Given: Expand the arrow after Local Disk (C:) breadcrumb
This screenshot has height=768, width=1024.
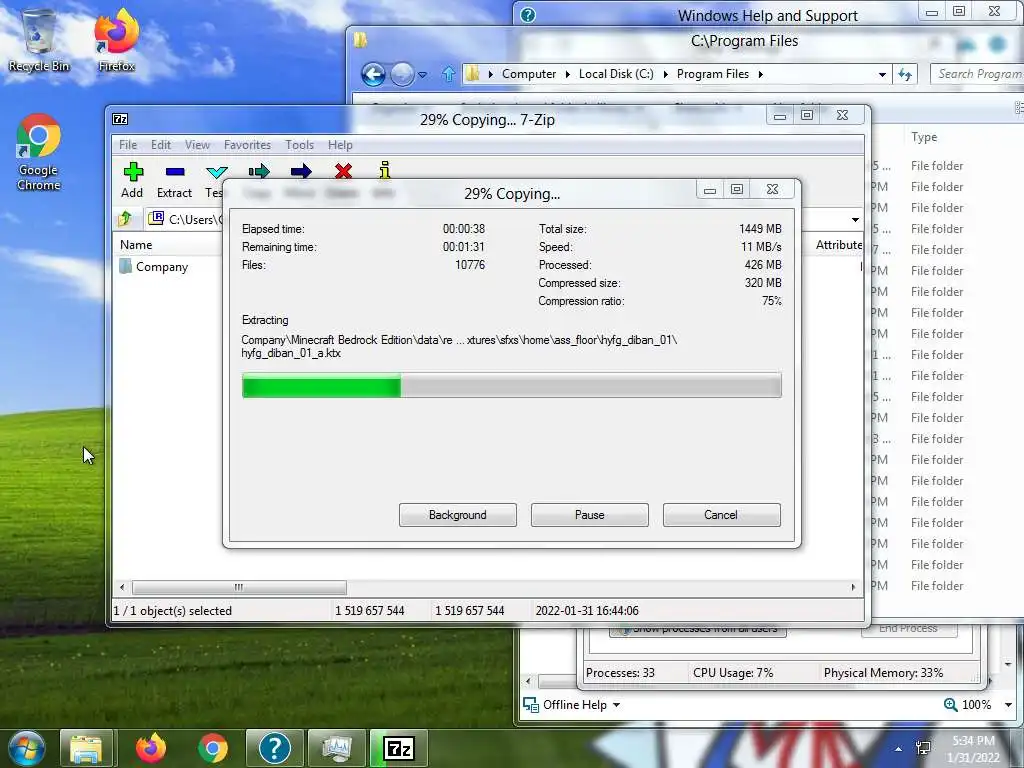Looking at the screenshot, I should [x=665, y=74].
